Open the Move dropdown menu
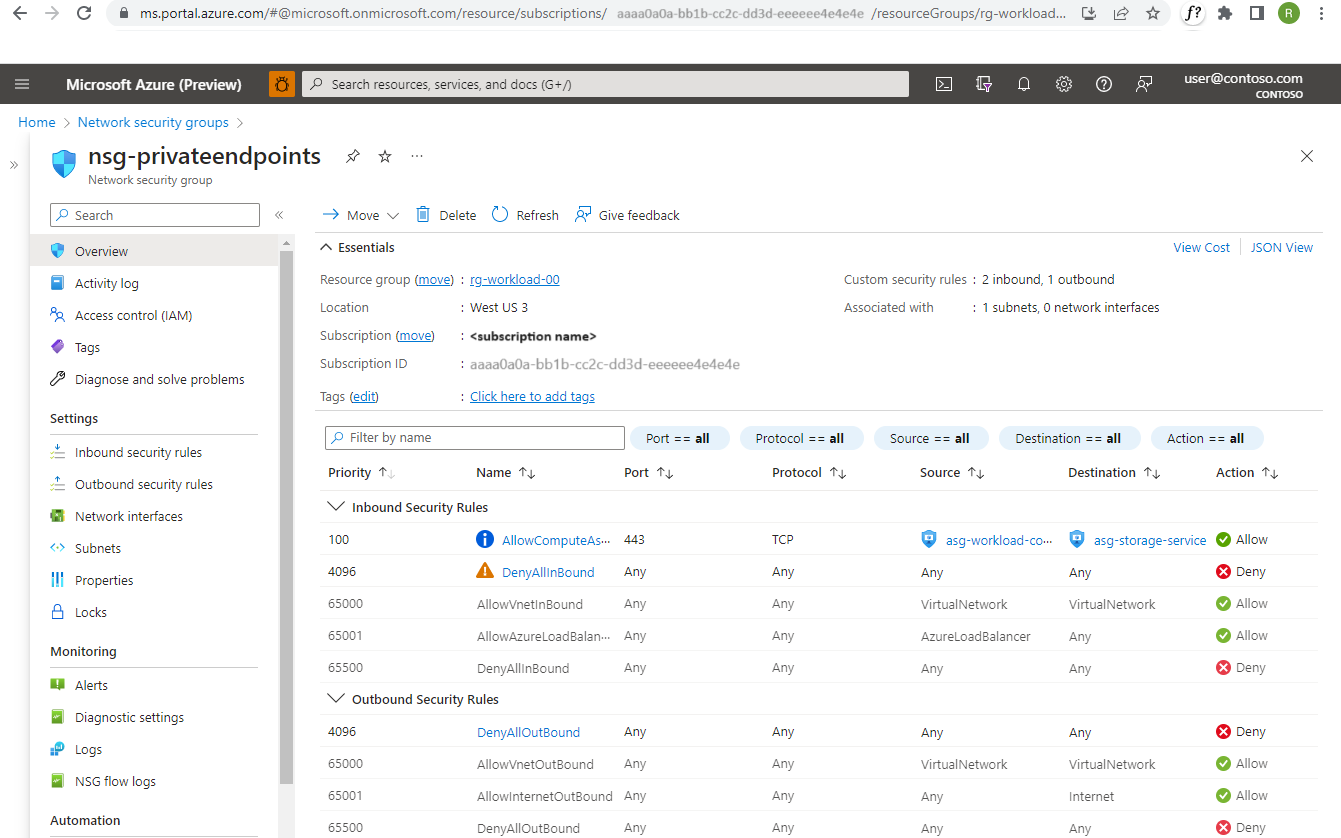1341x838 pixels. pyautogui.click(x=361, y=215)
